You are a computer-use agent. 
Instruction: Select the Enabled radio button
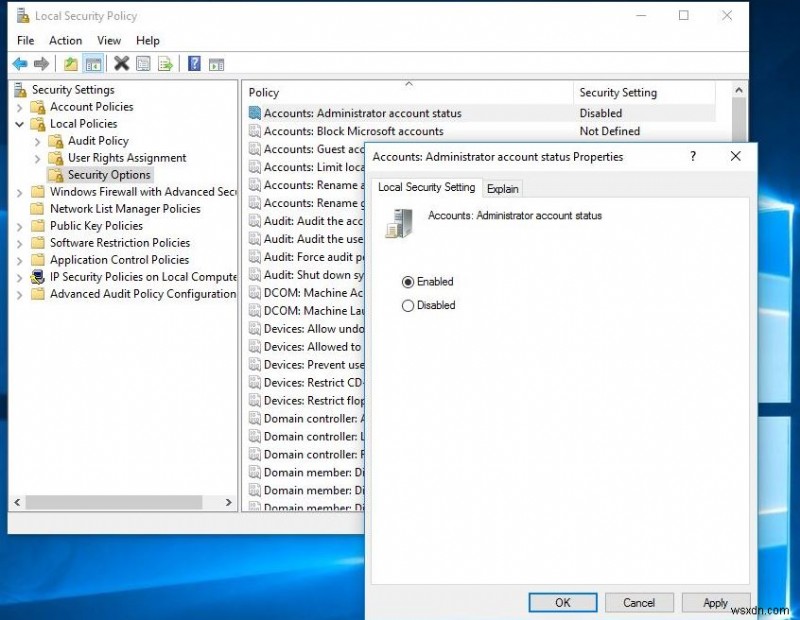[x=408, y=281]
